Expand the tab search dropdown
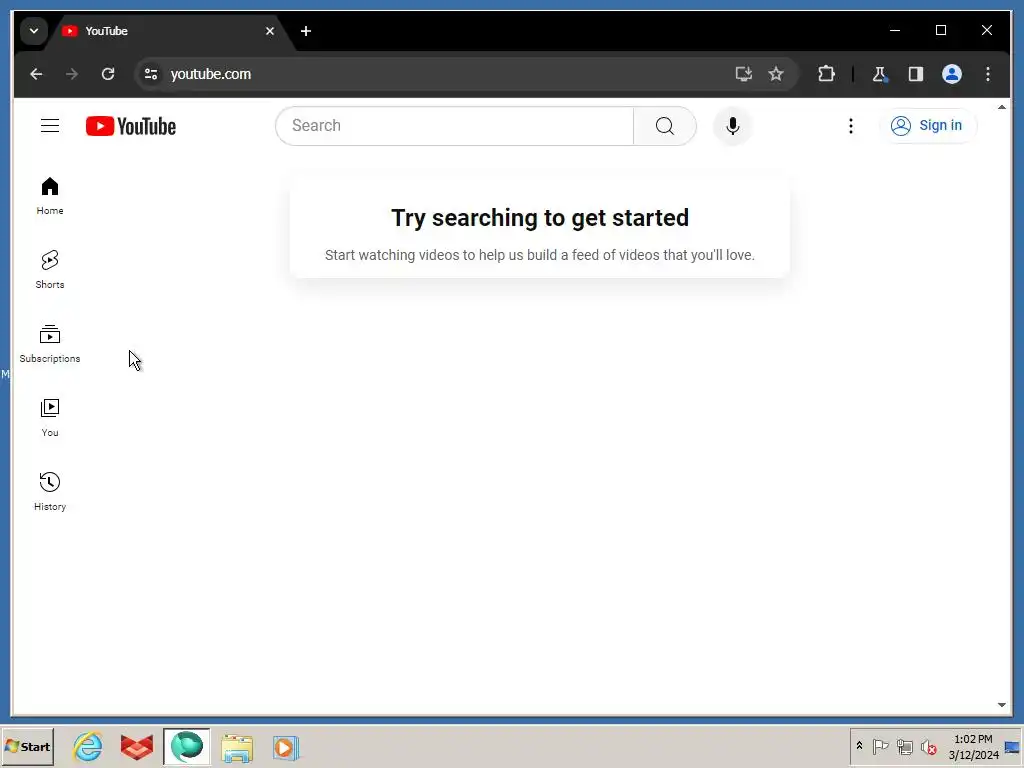 (x=34, y=31)
